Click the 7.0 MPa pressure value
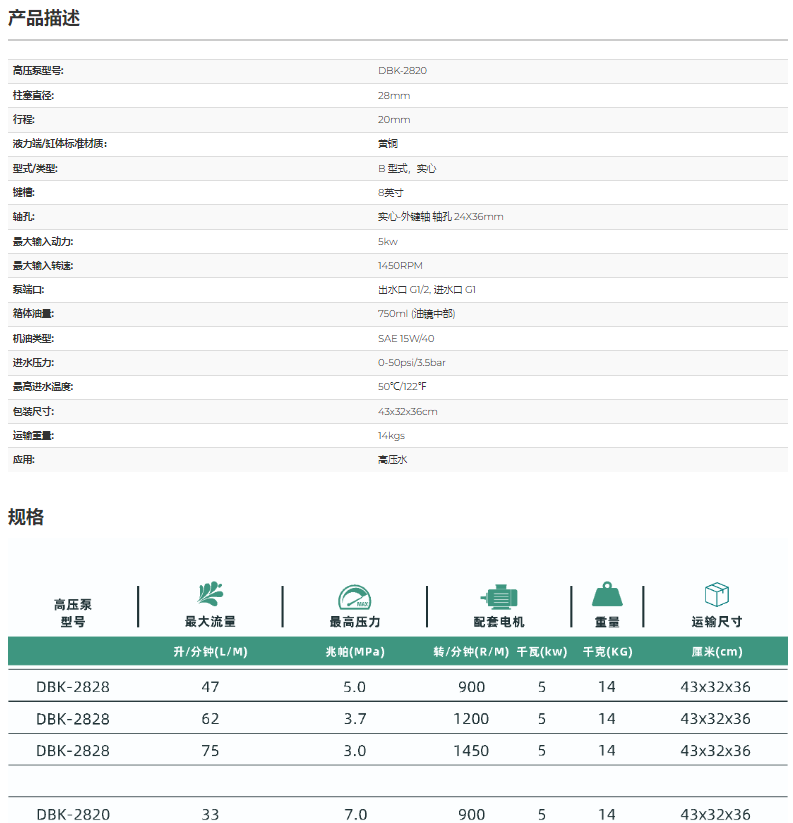This screenshot has height=823, width=793. point(355,814)
